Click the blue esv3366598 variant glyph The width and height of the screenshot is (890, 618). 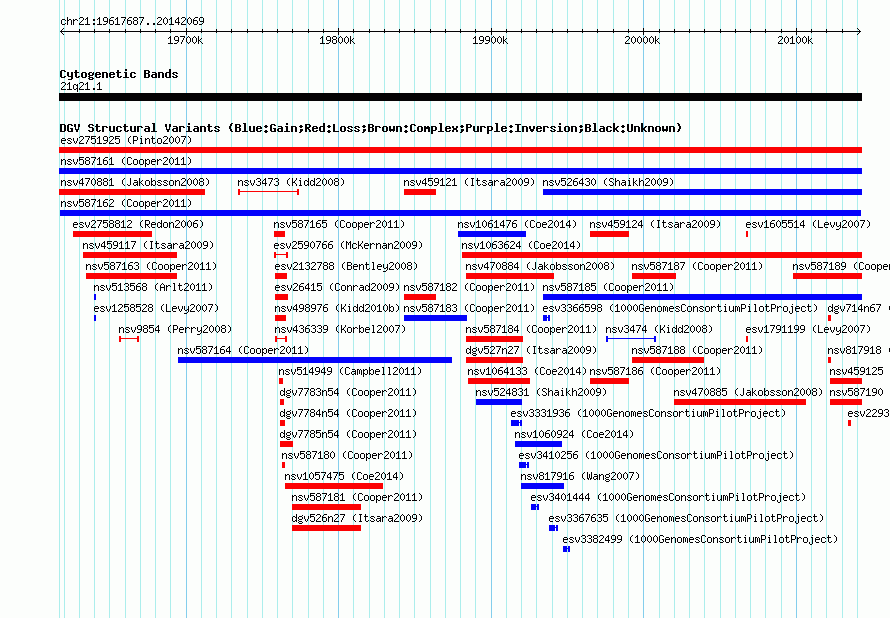pos(547,318)
